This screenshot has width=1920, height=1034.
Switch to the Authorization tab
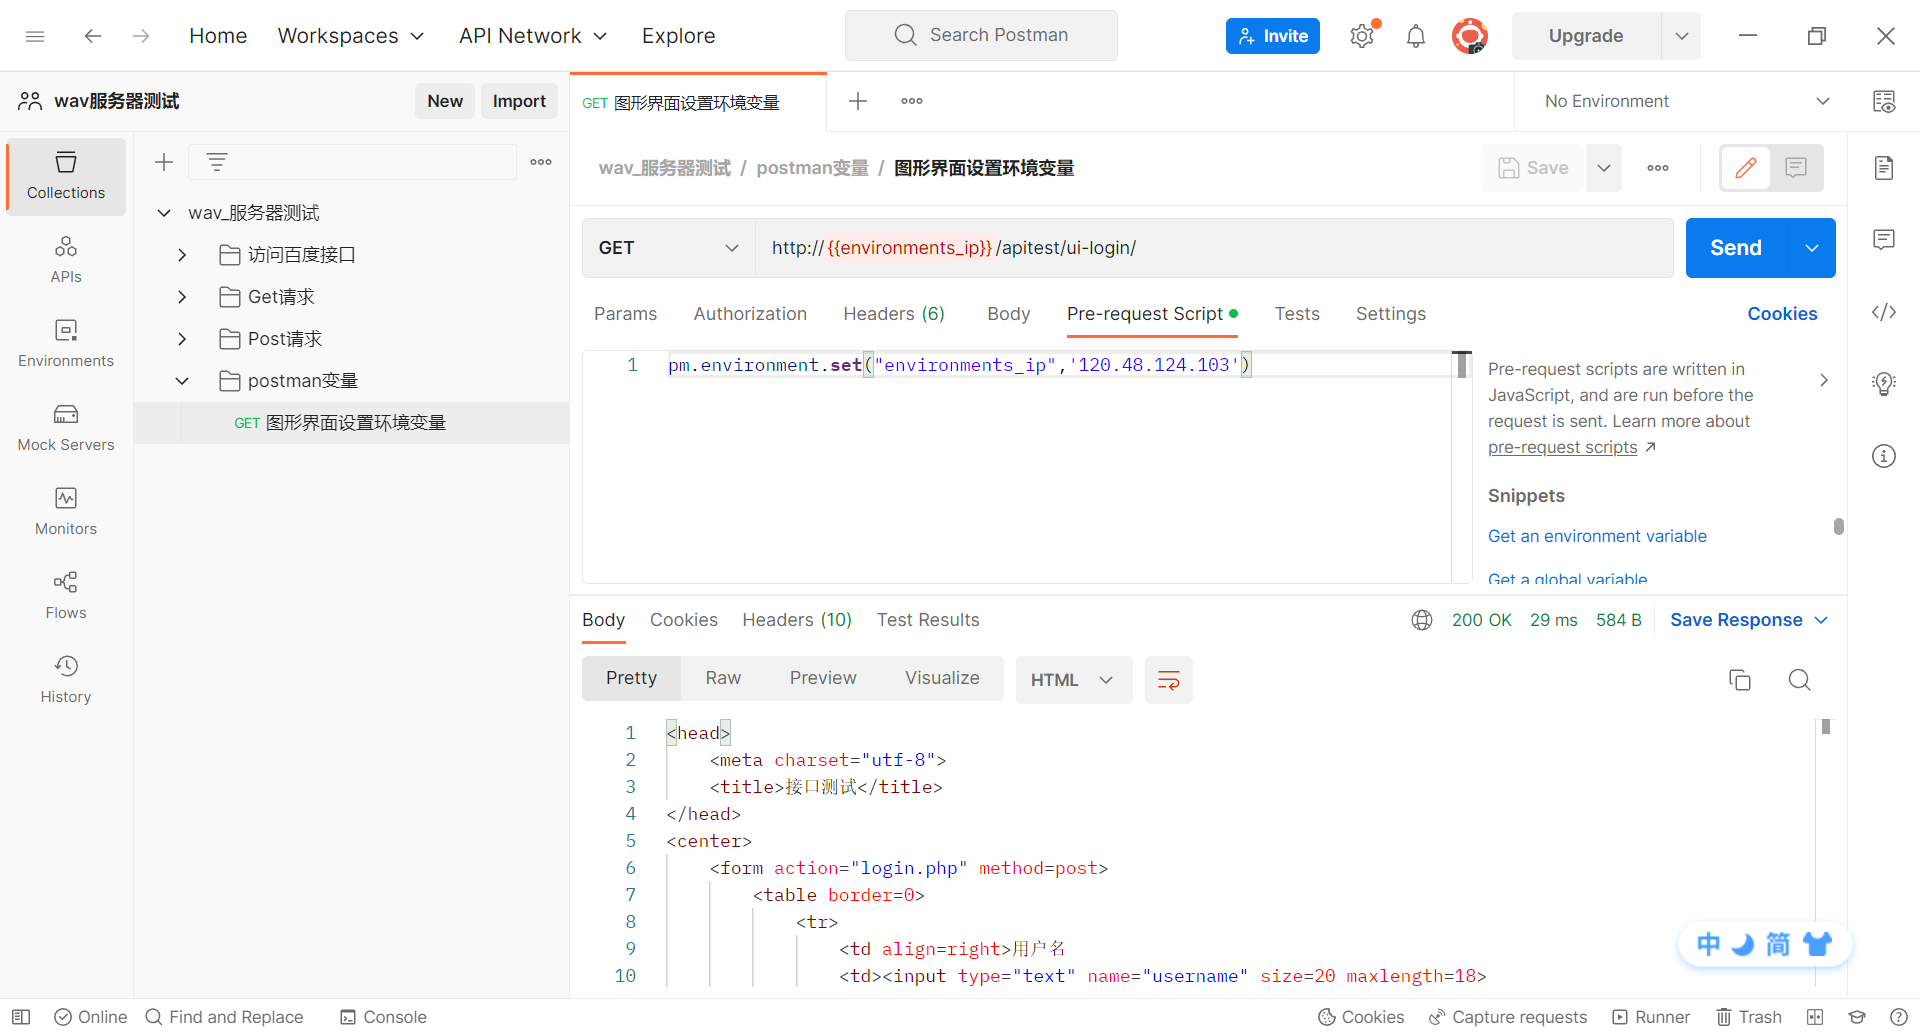[750, 314]
